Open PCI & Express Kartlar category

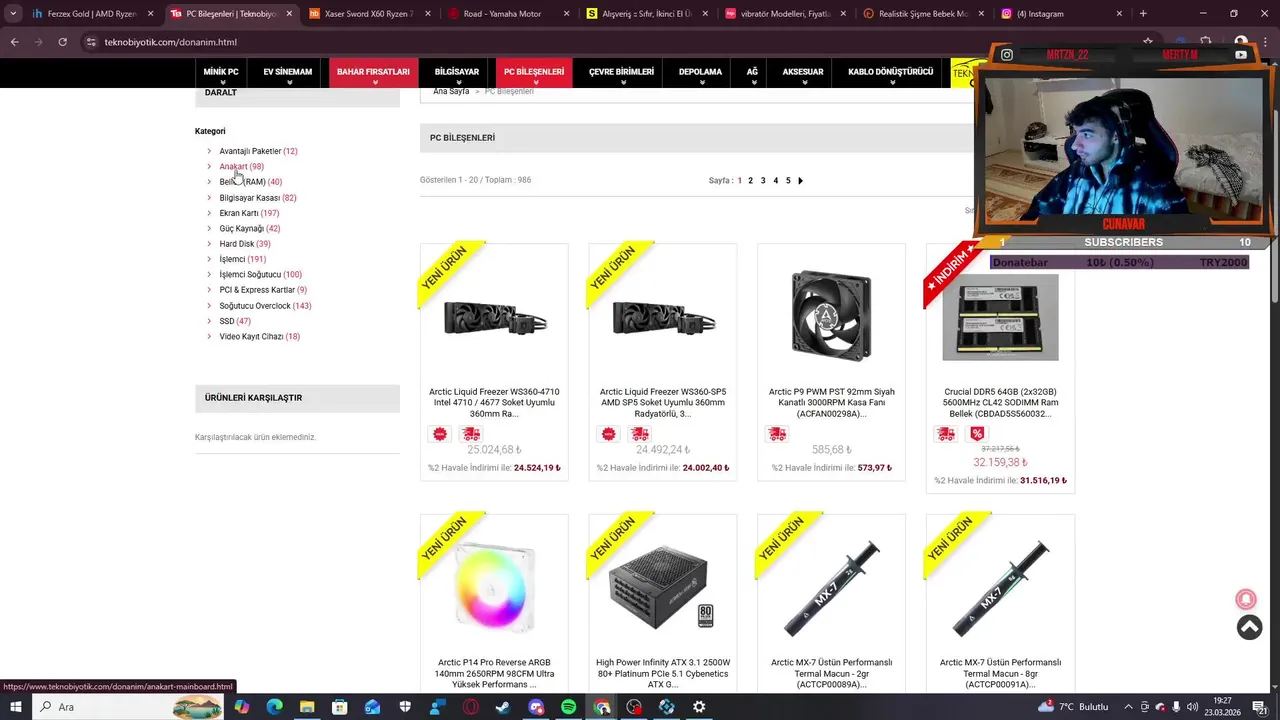click(x=263, y=290)
